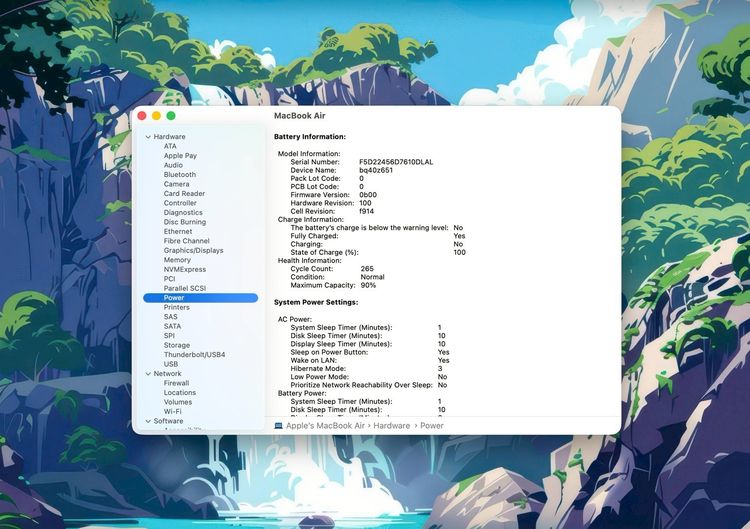View NVMExpress device information
Viewport: 750px width, 529px height.
click(x=185, y=269)
